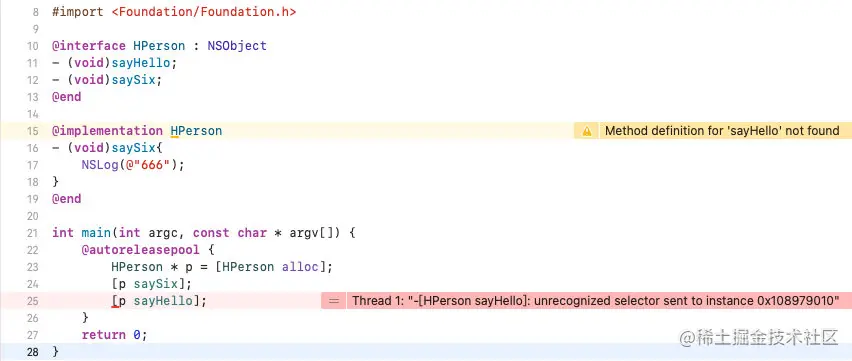This screenshot has width=852, height=361.
Task: Click the @interface keyword on line 10
Action: pos(89,46)
